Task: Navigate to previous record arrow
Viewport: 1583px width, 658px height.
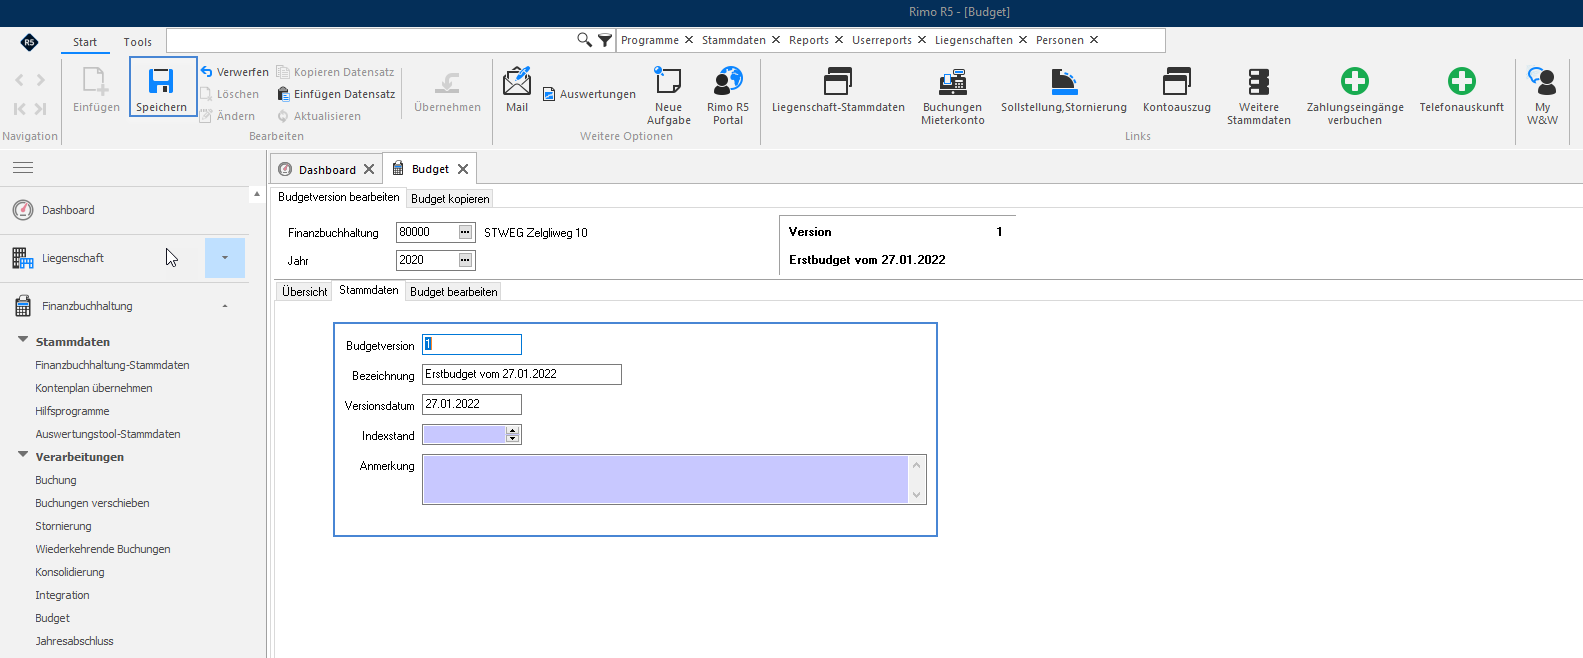Action: click(19, 80)
